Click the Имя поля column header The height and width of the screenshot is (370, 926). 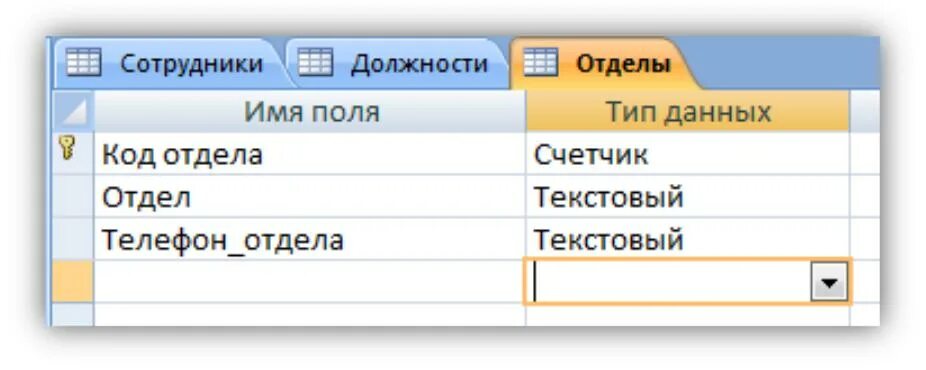click(x=309, y=112)
